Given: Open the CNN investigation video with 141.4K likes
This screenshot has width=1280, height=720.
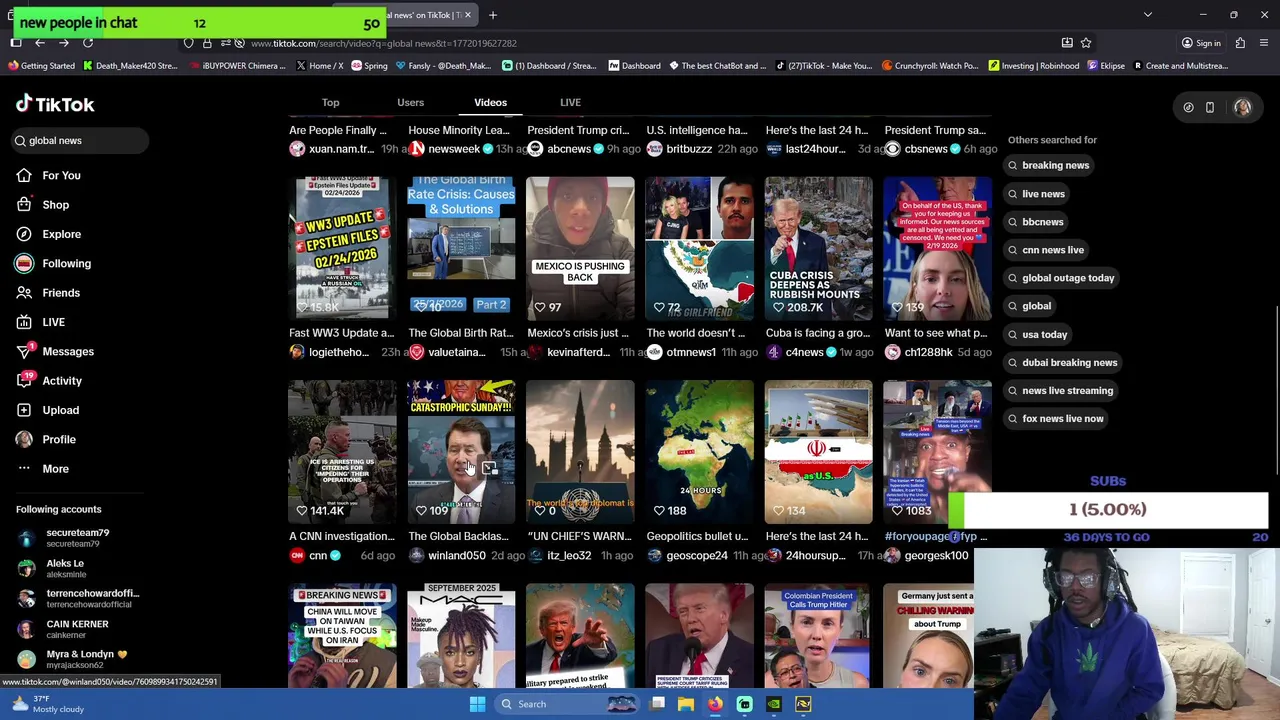Looking at the screenshot, I should (x=342, y=452).
